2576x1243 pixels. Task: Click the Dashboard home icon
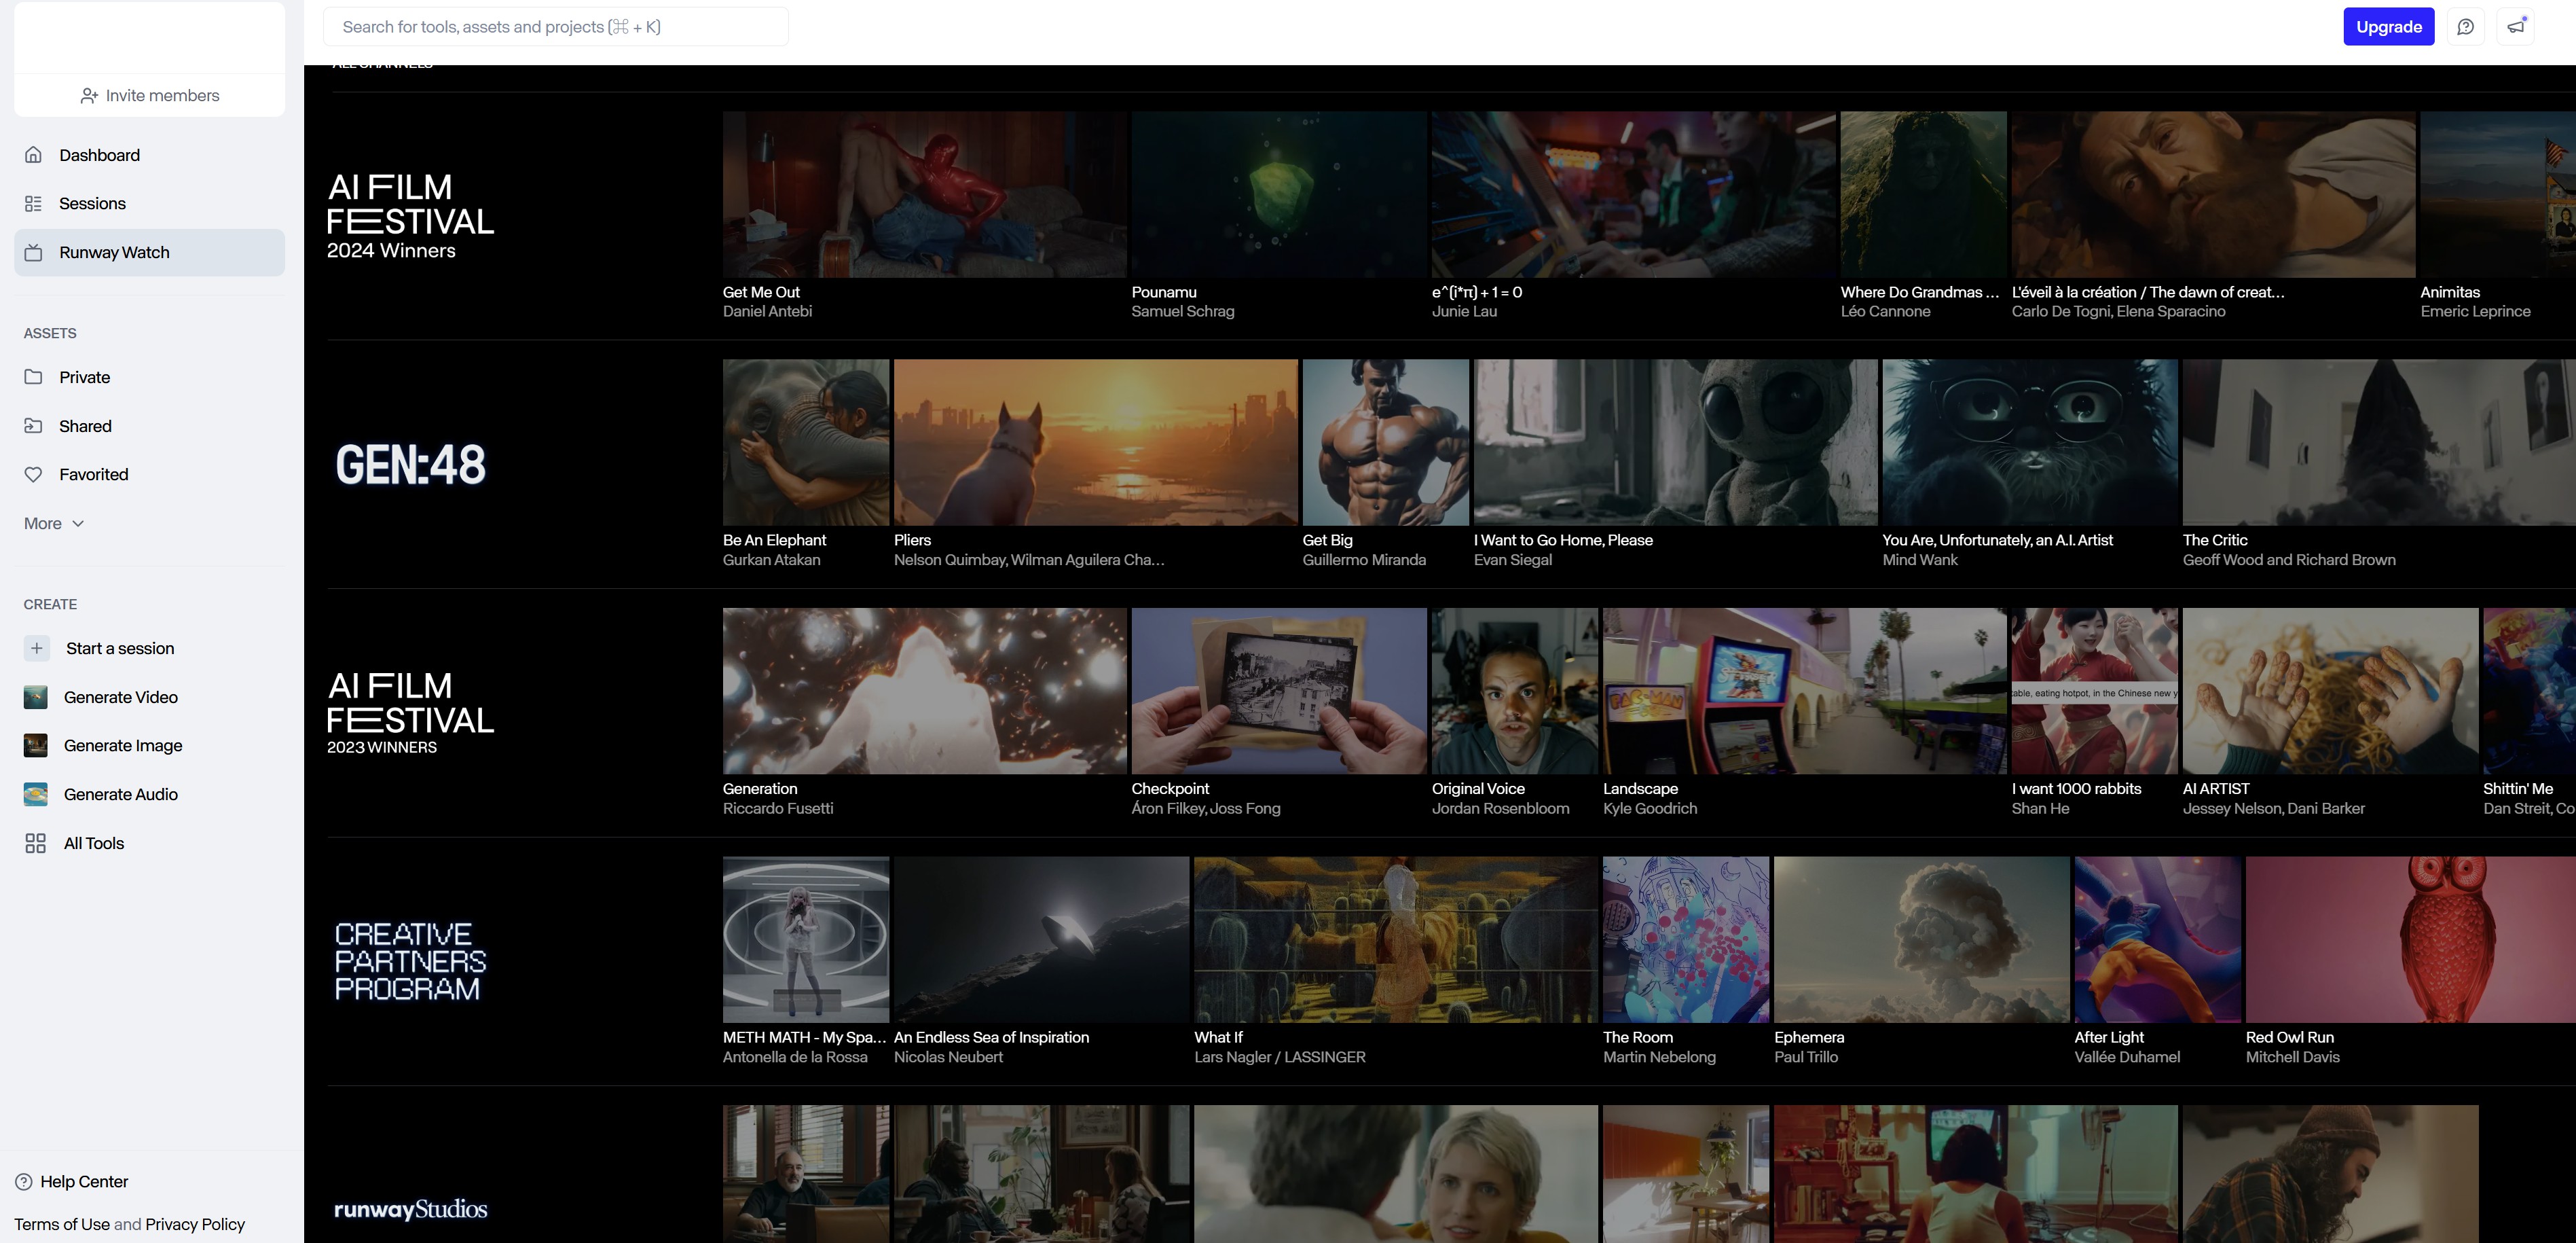(33, 155)
